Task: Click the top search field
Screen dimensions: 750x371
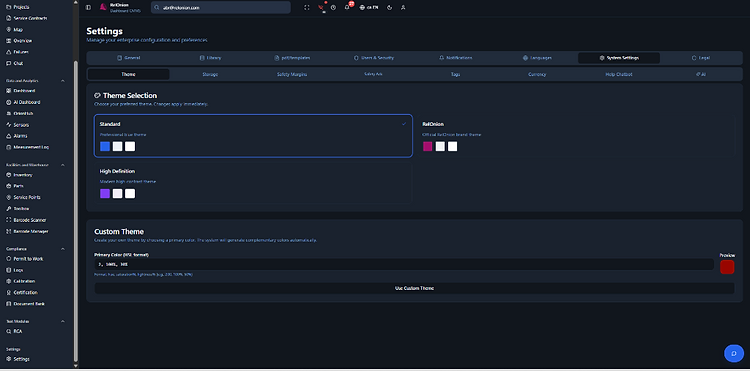Action: tap(221, 8)
